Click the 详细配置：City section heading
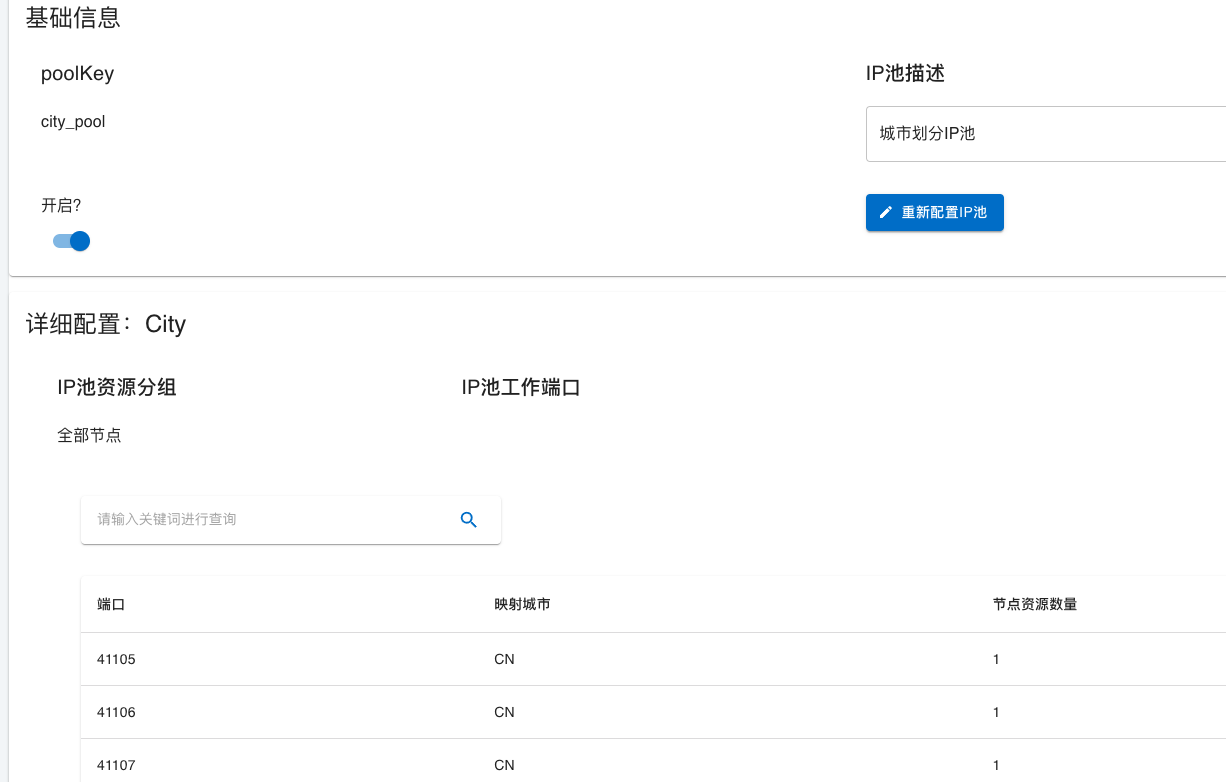The width and height of the screenshot is (1226, 782). coord(106,324)
